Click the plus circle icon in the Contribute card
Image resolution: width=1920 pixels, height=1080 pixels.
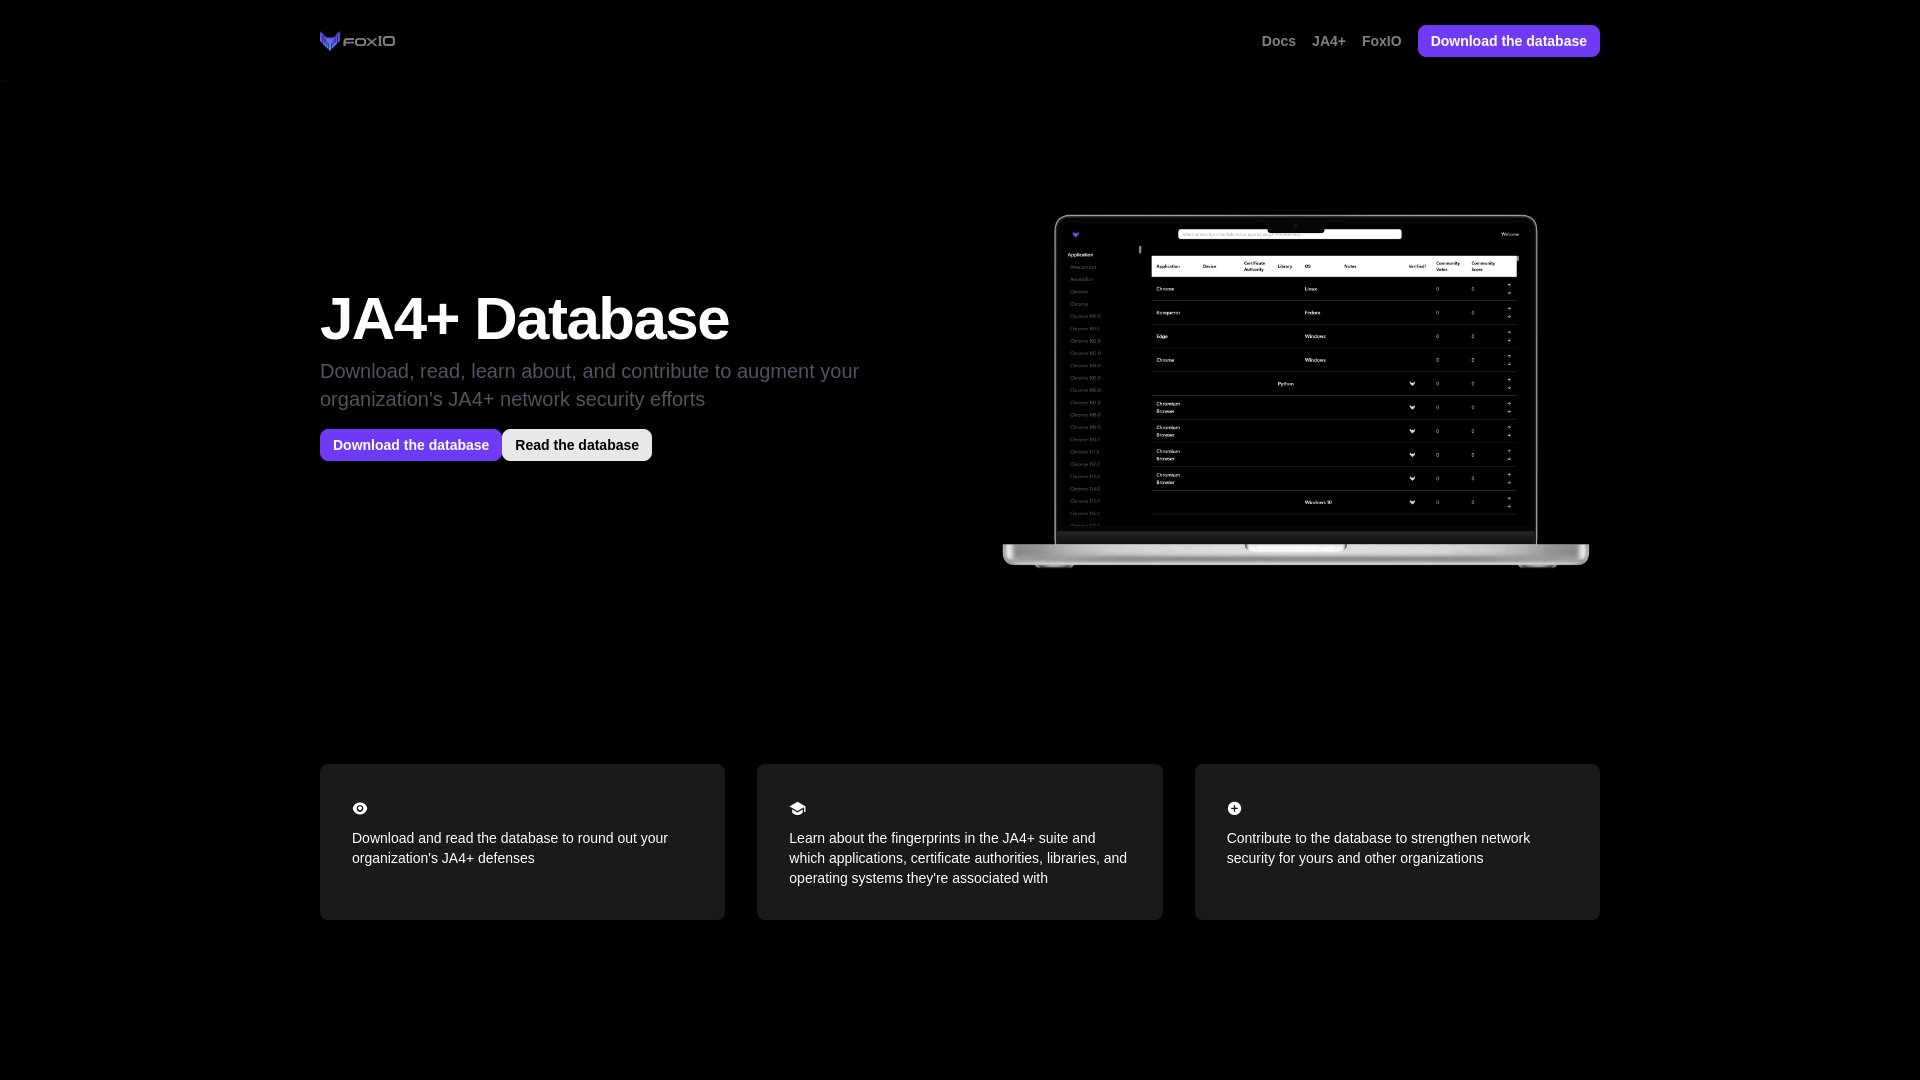pyautogui.click(x=1234, y=808)
